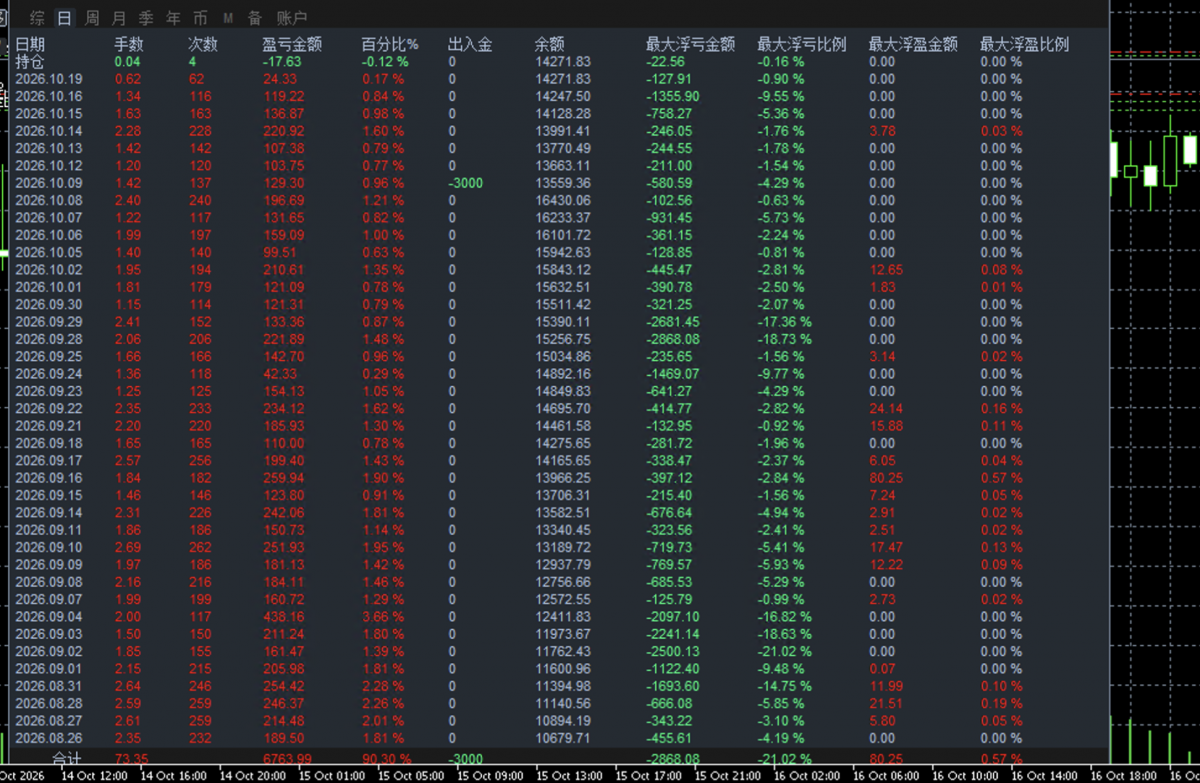
Task: Click the 日期 column header
Action: click(30, 44)
